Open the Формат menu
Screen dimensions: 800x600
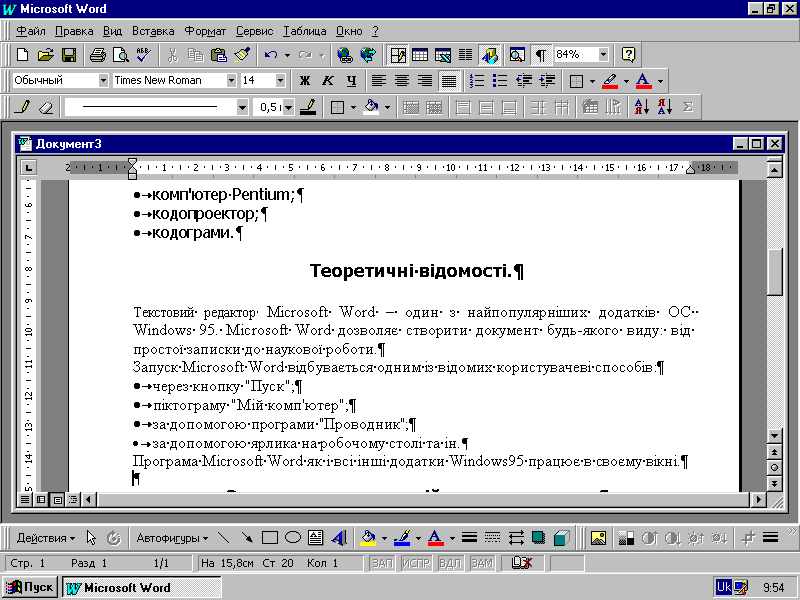point(205,31)
